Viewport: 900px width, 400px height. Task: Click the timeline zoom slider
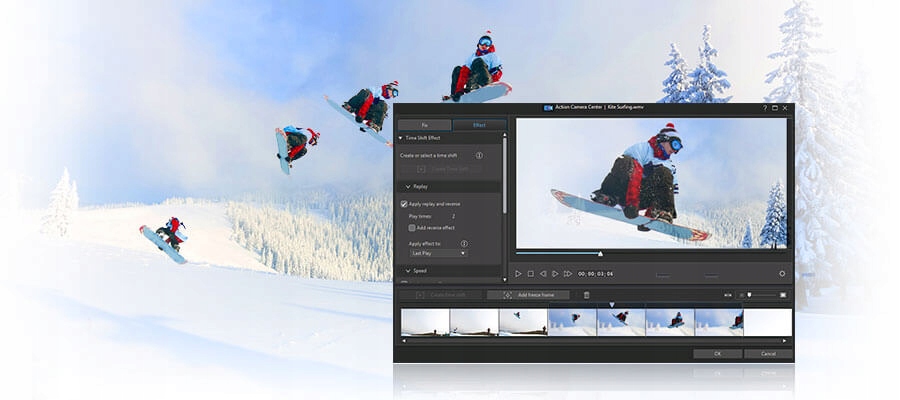point(749,295)
